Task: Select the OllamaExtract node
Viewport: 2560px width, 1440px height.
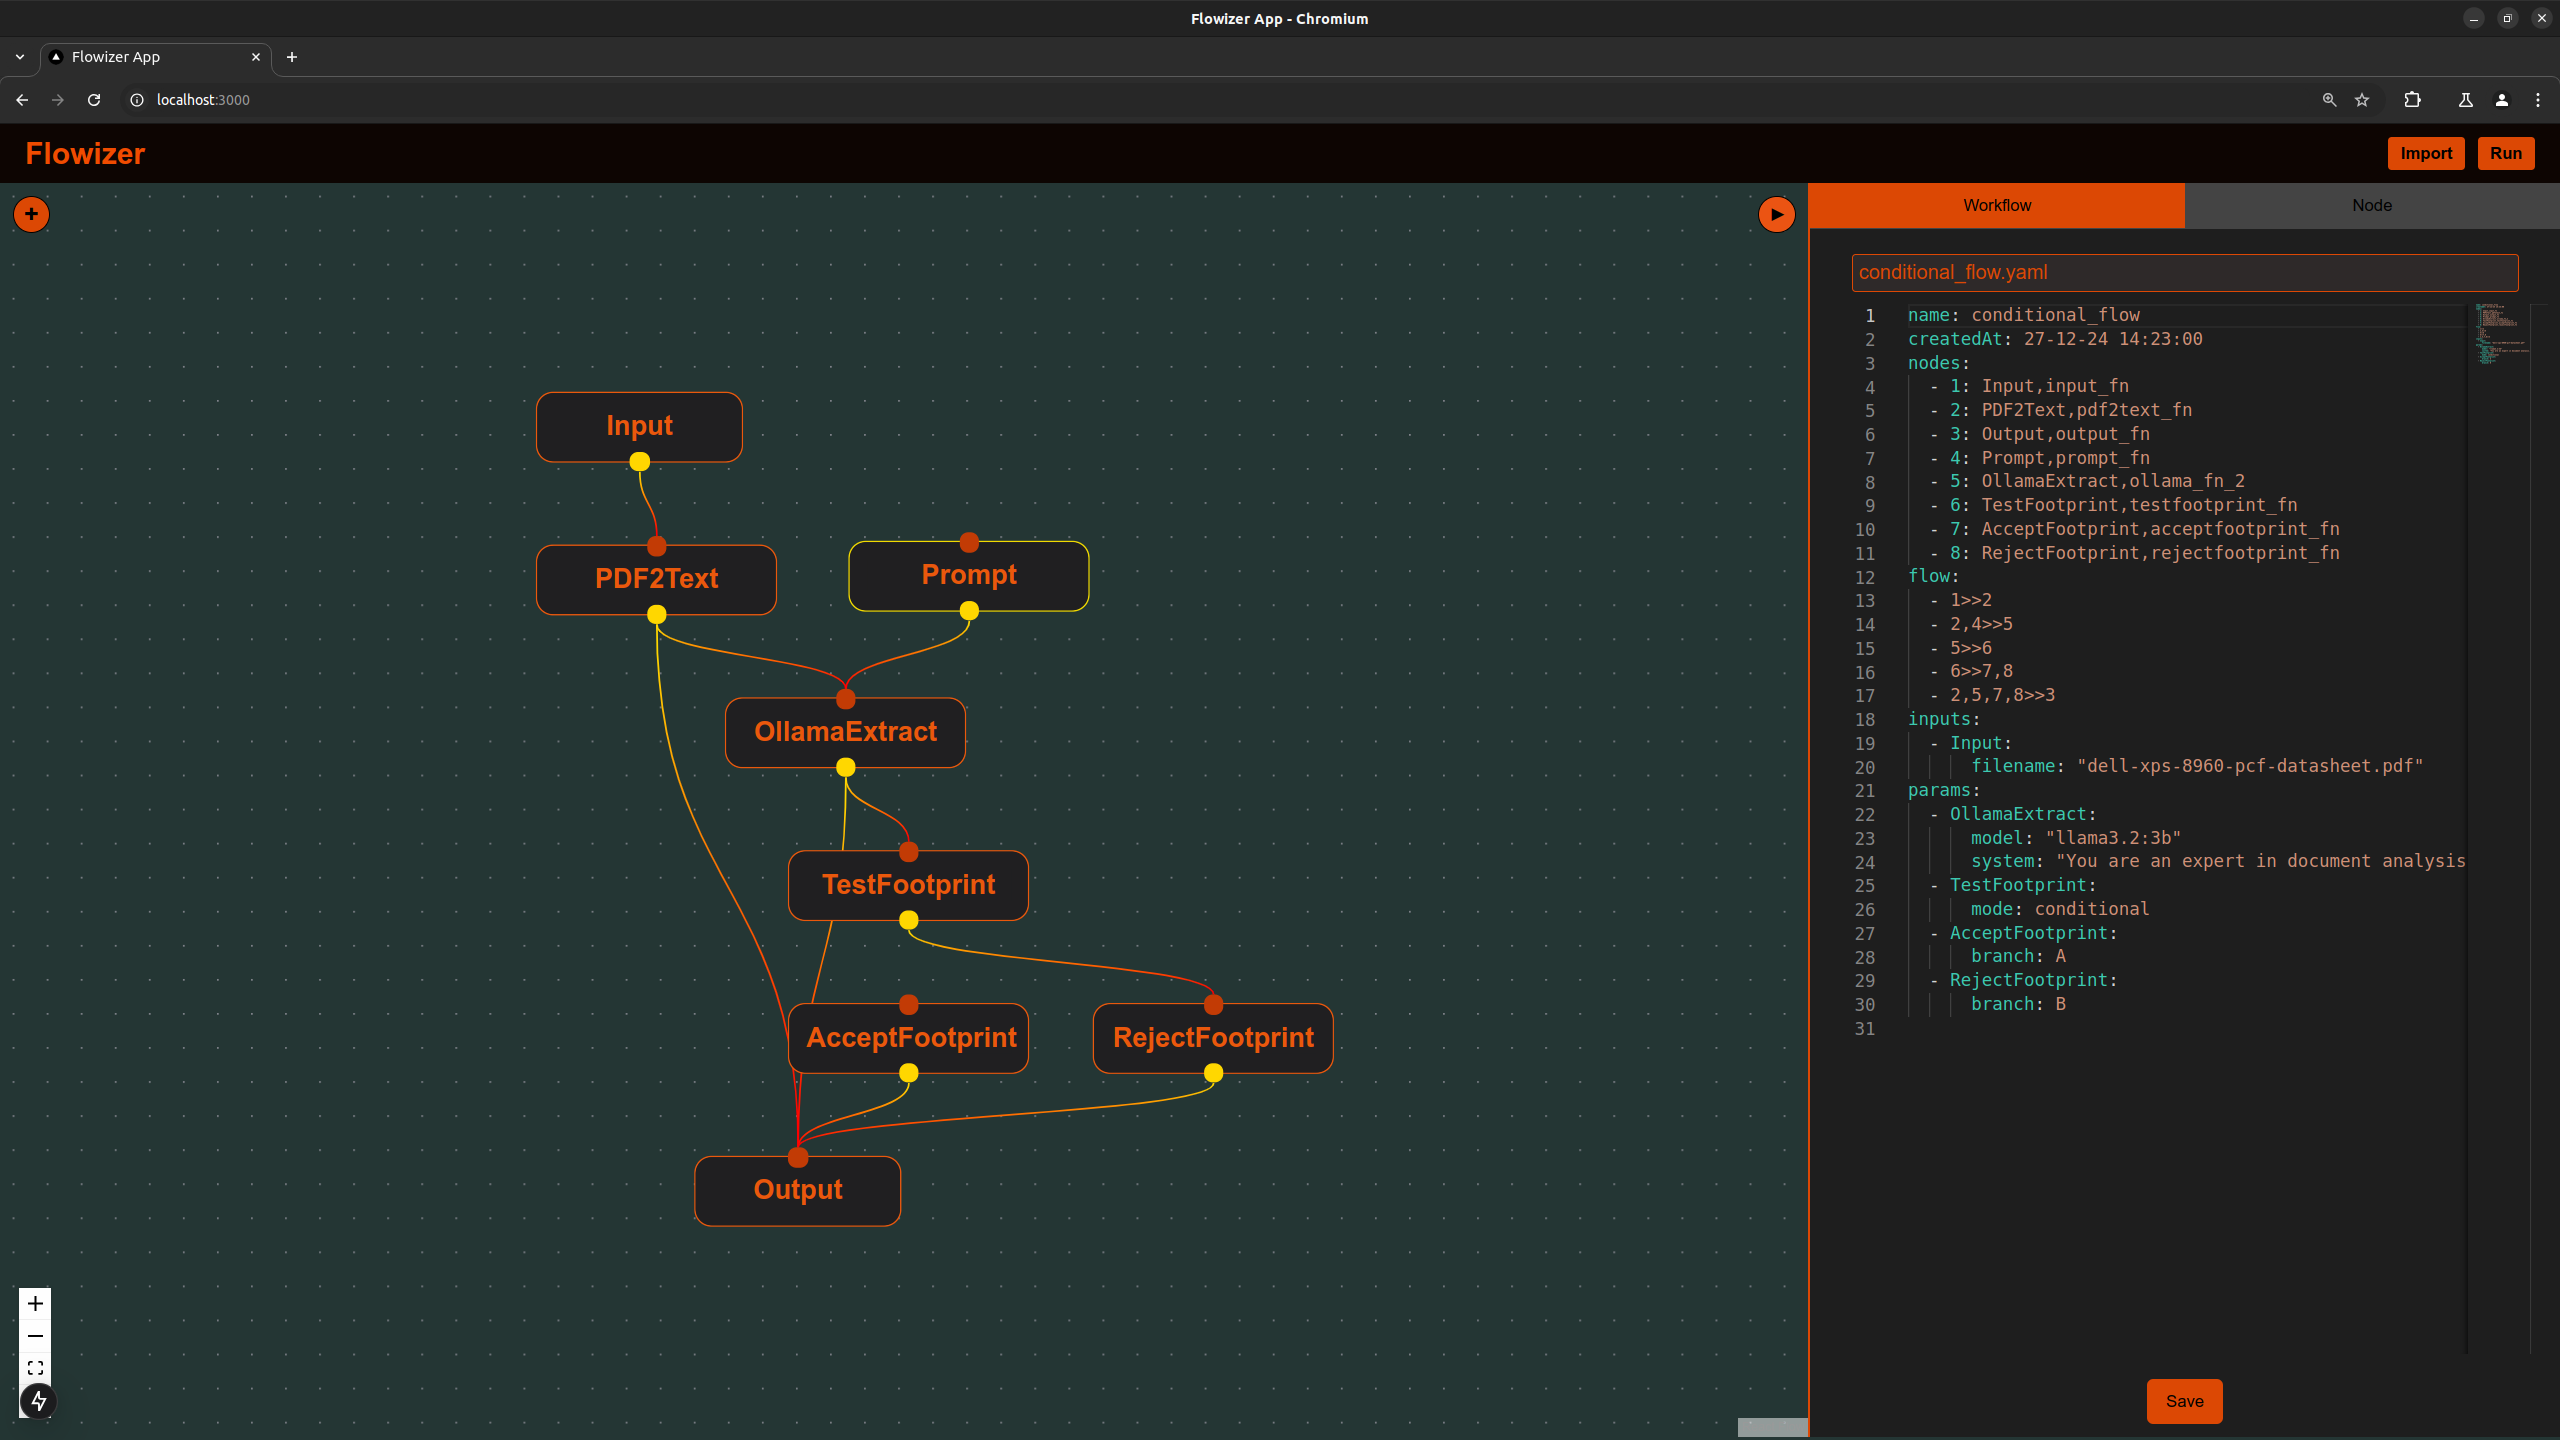Action: click(845, 733)
